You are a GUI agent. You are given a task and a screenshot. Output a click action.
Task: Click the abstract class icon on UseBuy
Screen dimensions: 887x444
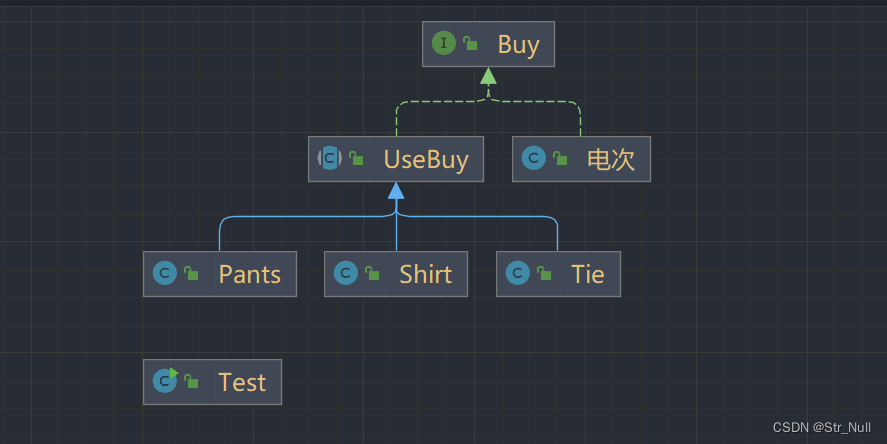[330, 158]
